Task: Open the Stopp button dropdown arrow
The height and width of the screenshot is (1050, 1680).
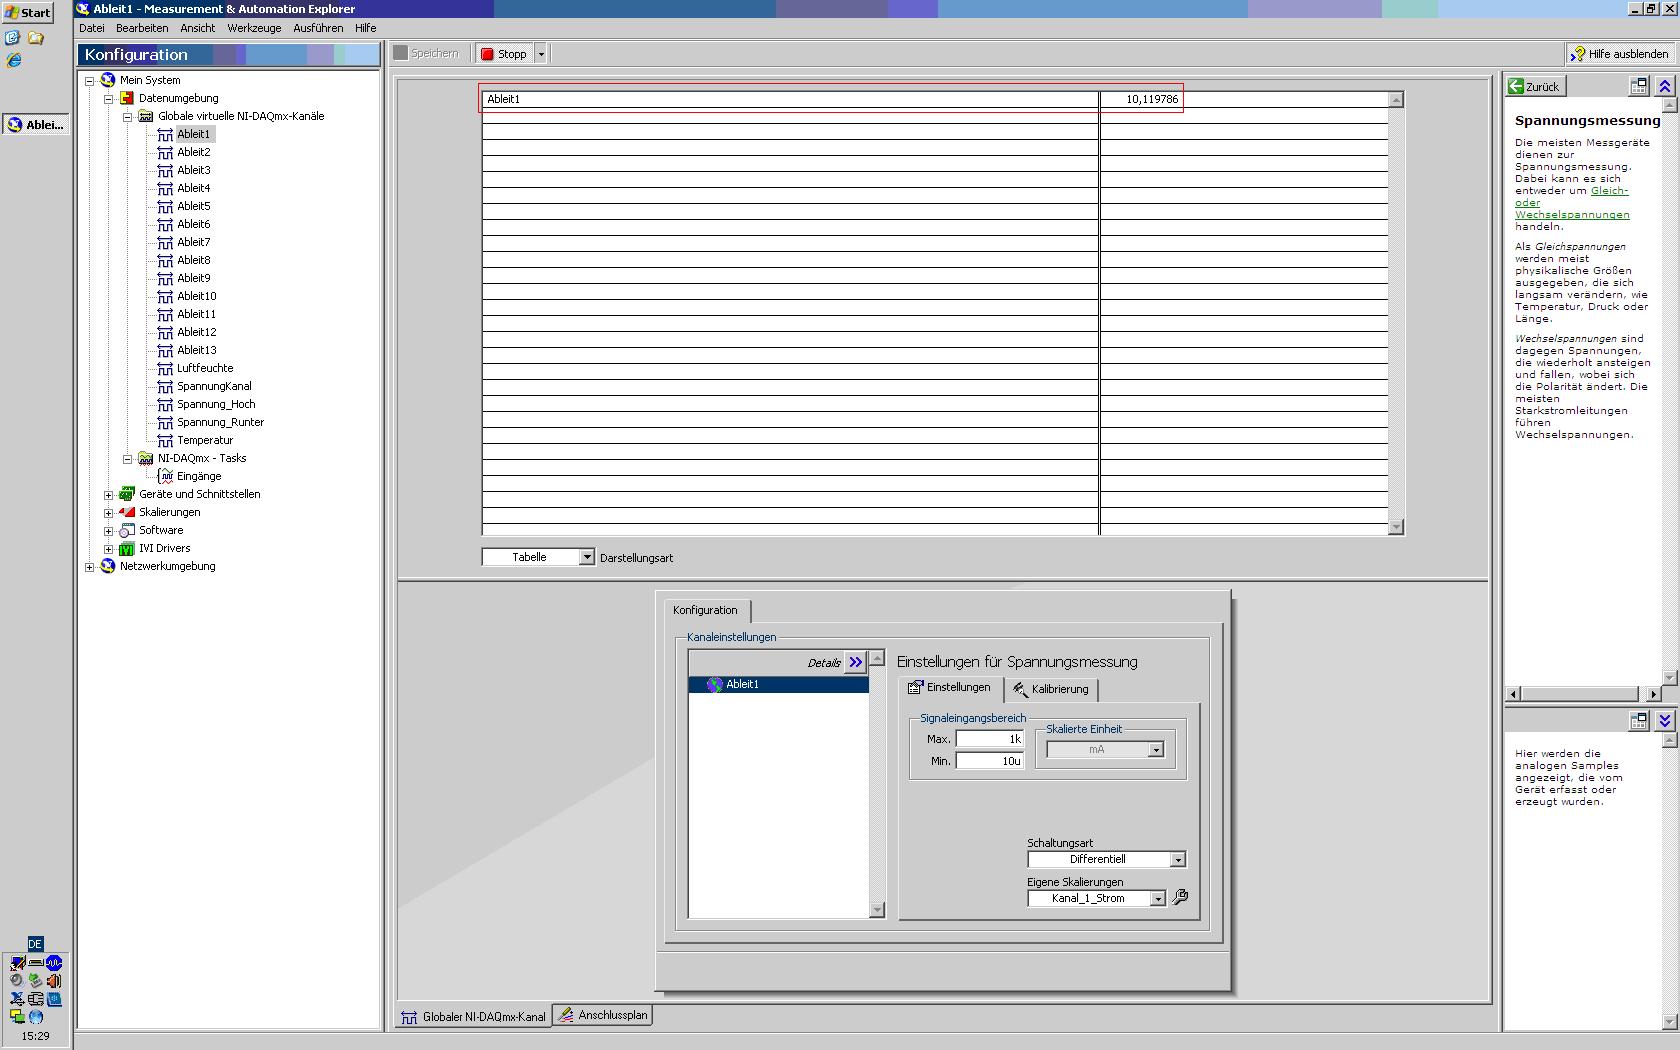Action: point(541,54)
